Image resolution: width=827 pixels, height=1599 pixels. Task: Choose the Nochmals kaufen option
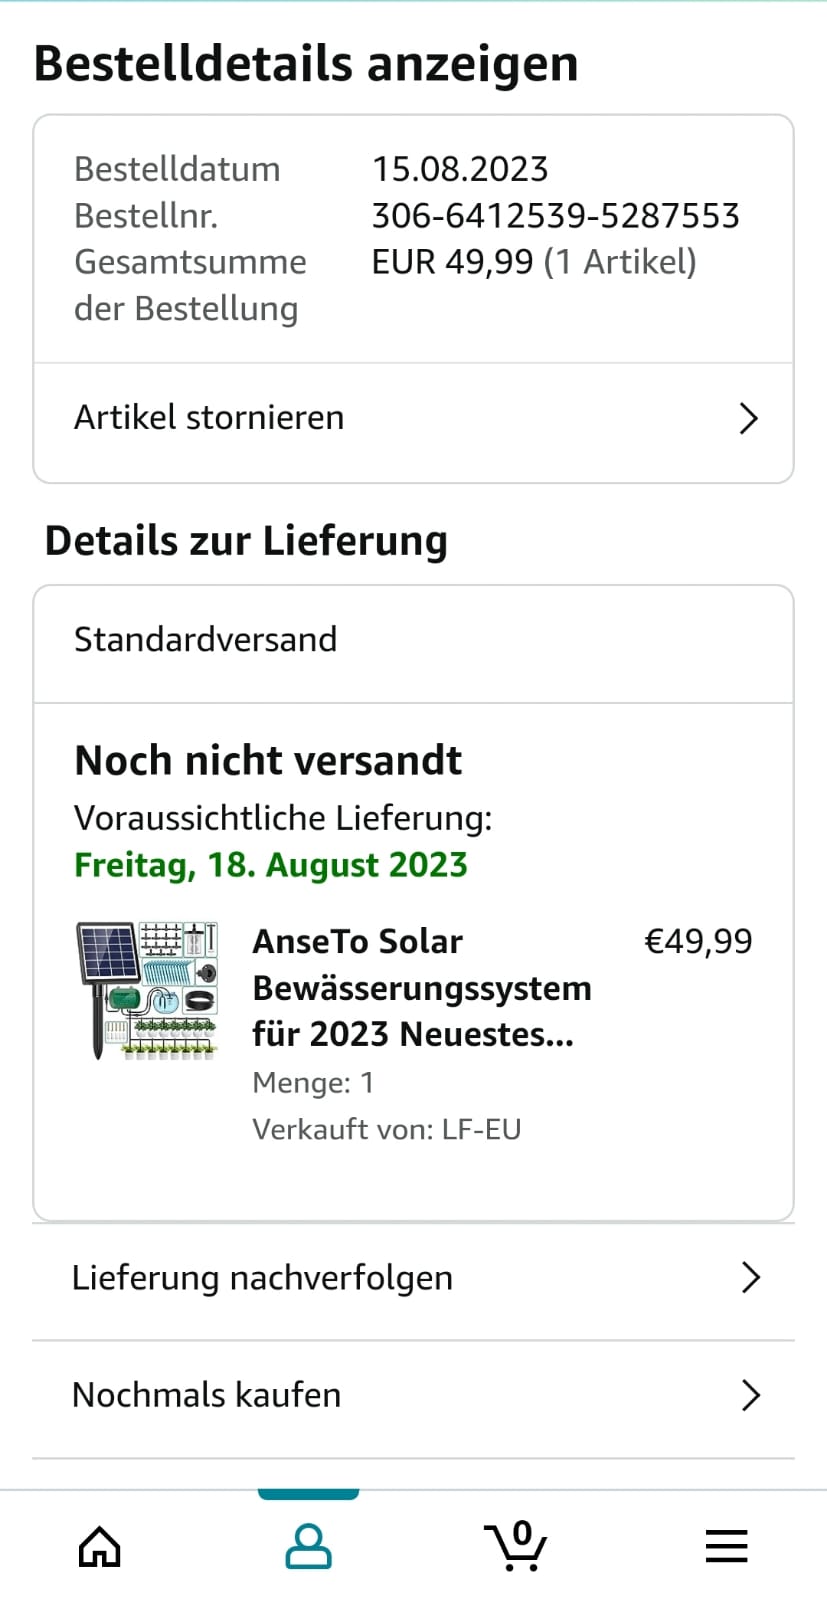[207, 1395]
